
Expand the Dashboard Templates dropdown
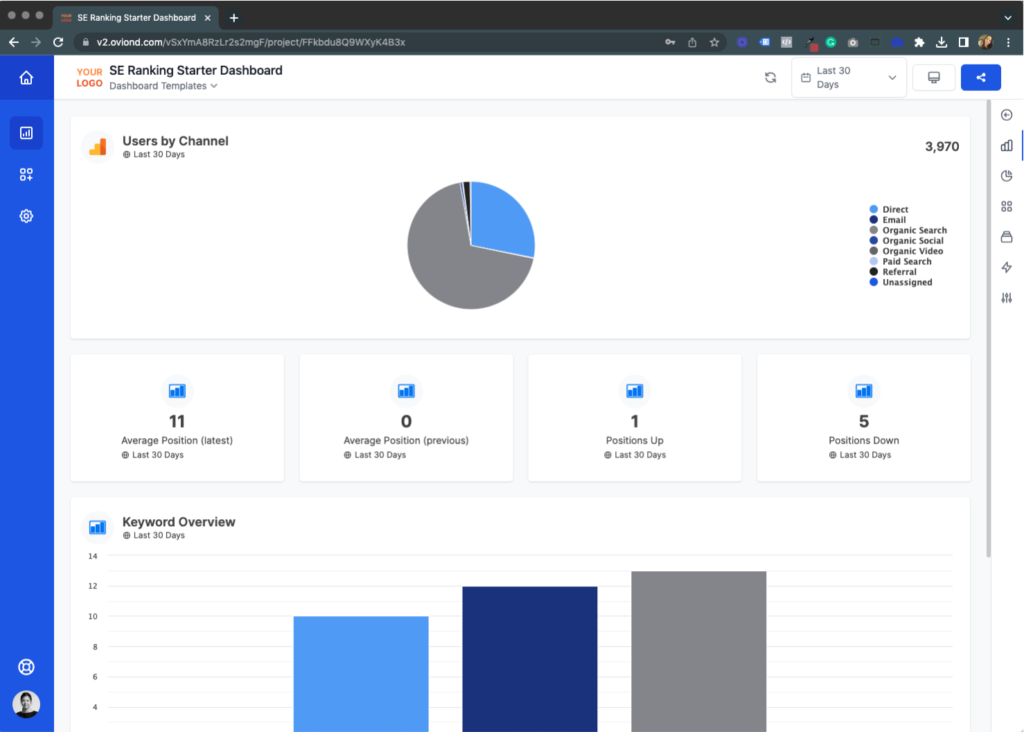coord(163,86)
